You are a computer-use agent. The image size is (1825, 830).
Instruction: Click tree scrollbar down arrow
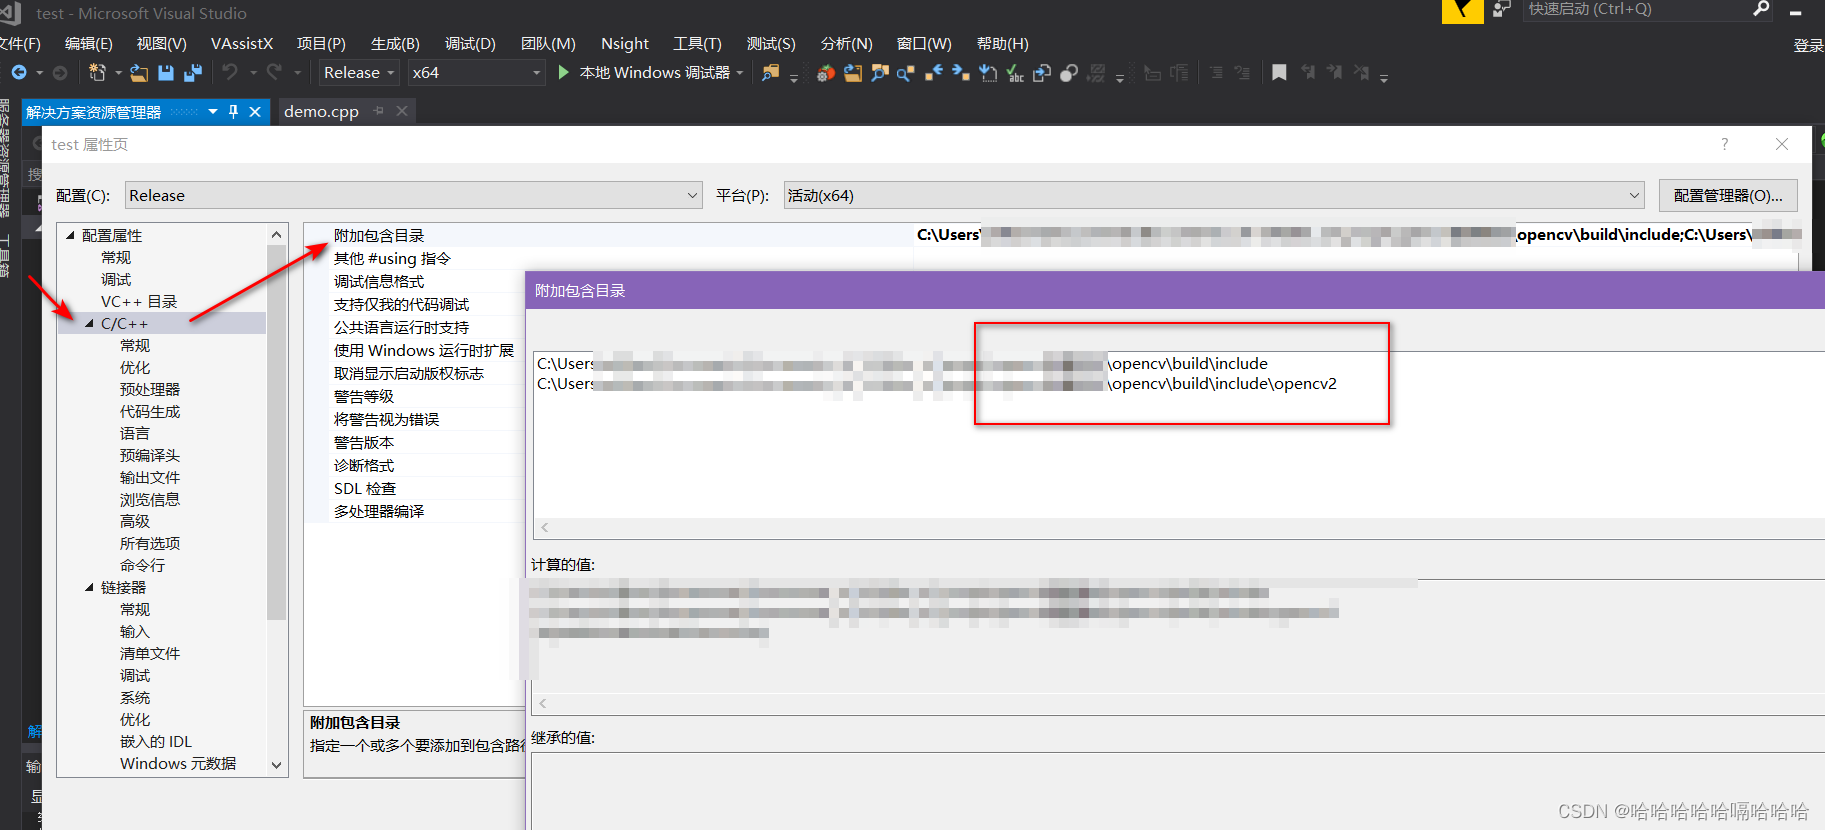pos(277,765)
